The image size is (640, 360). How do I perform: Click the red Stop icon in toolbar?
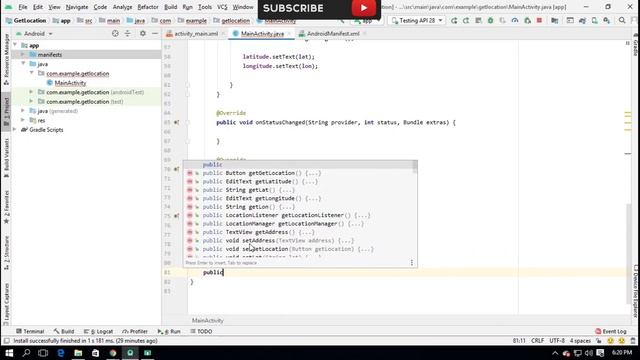(x=539, y=20)
